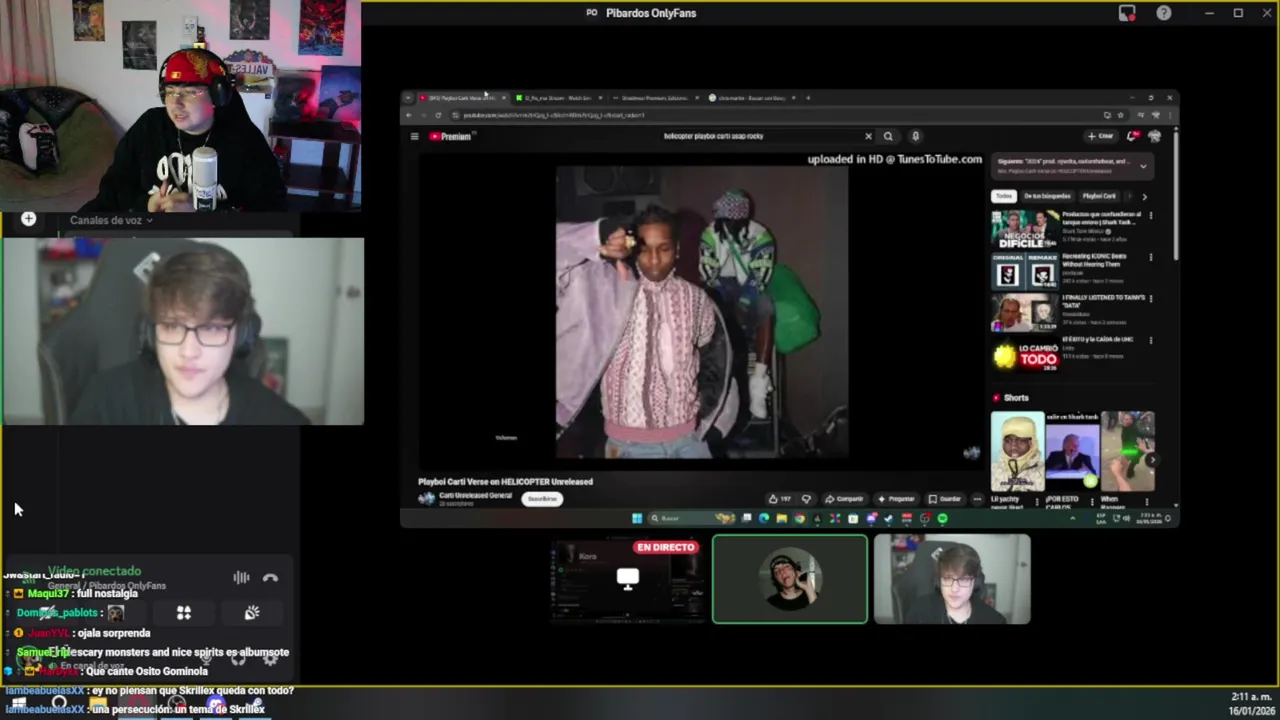Go back in the streamed browser
The image size is (1280, 720).
coord(408,115)
